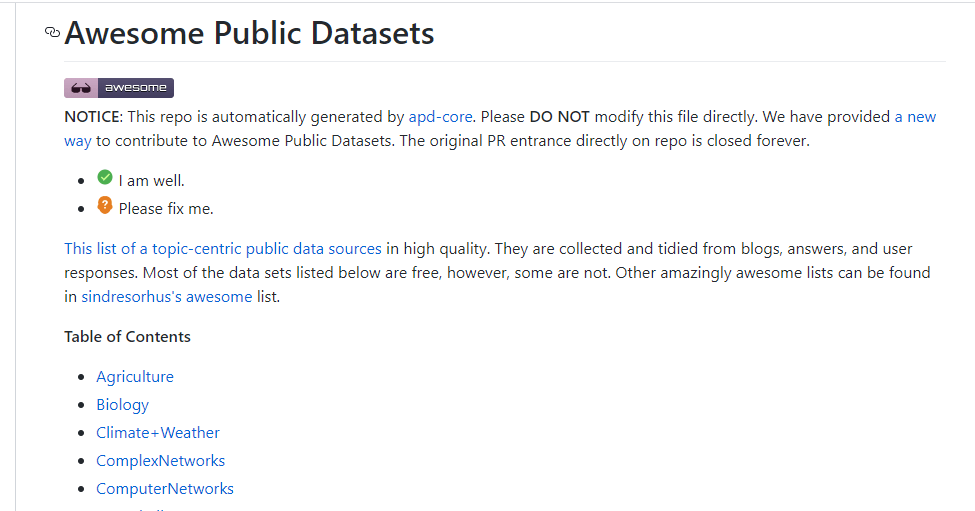This screenshot has height=511, width=975.
Task: Jump to the Biology section
Action: pos(122,404)
